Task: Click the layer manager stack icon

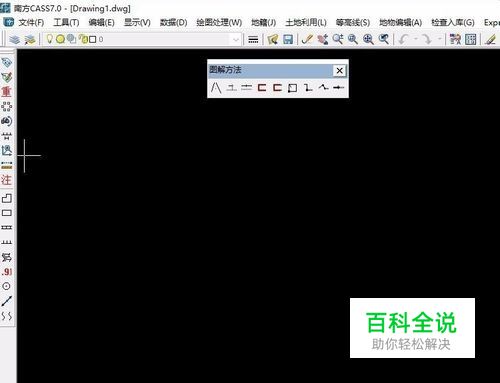Action: click(x=14, y=39)
